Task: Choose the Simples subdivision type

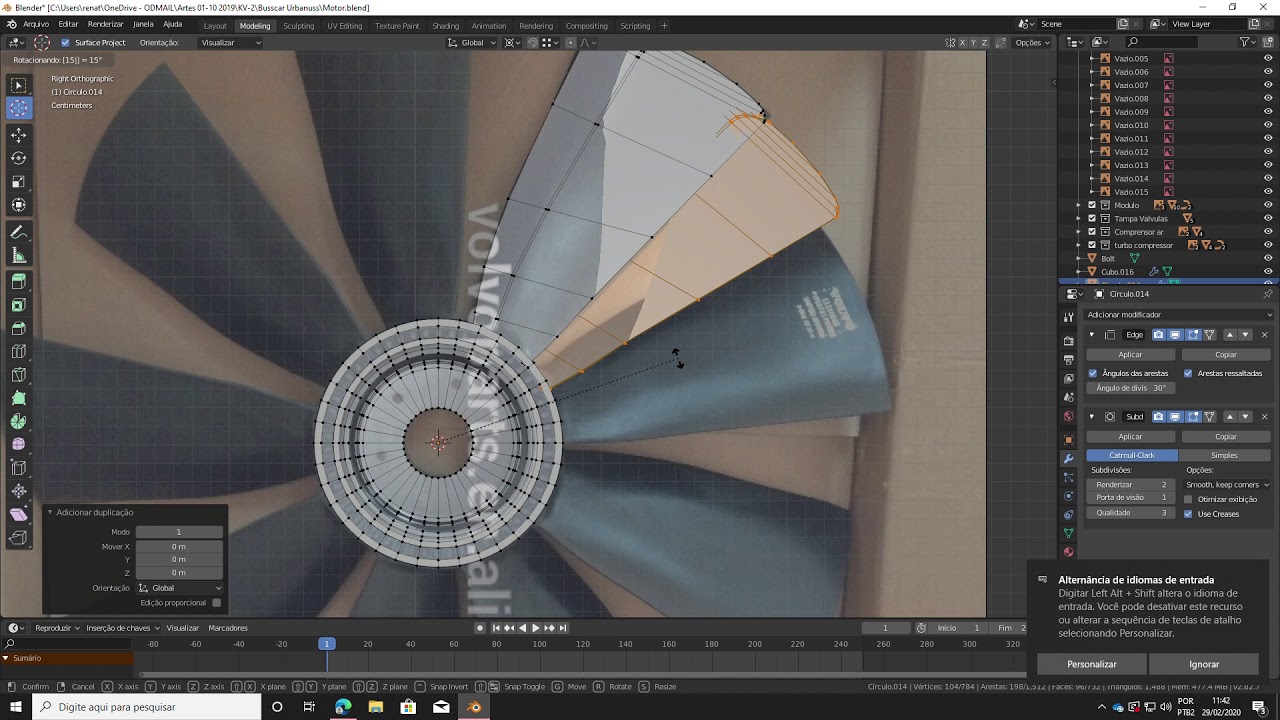Action: click(x=1224, y=455)
